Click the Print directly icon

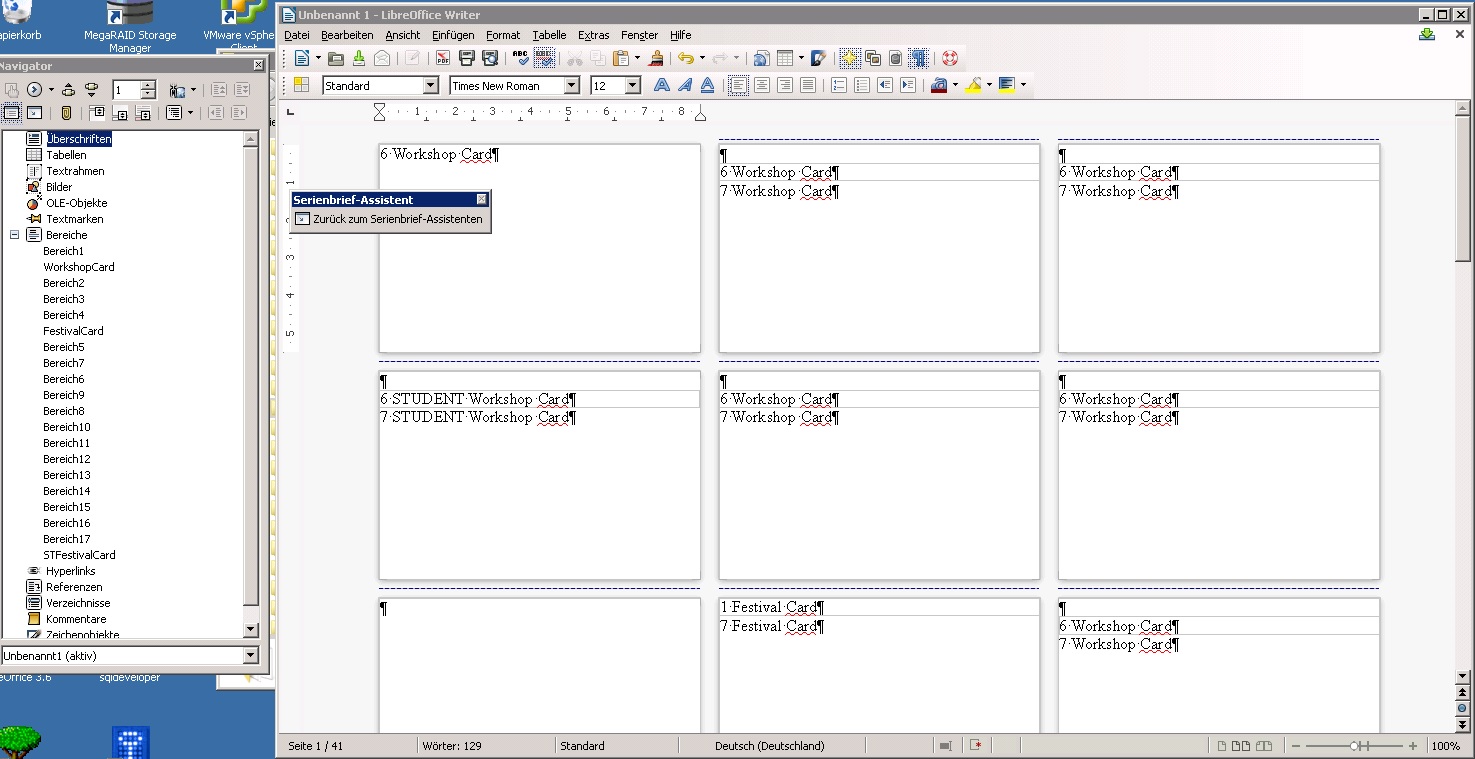click(467, 58)
